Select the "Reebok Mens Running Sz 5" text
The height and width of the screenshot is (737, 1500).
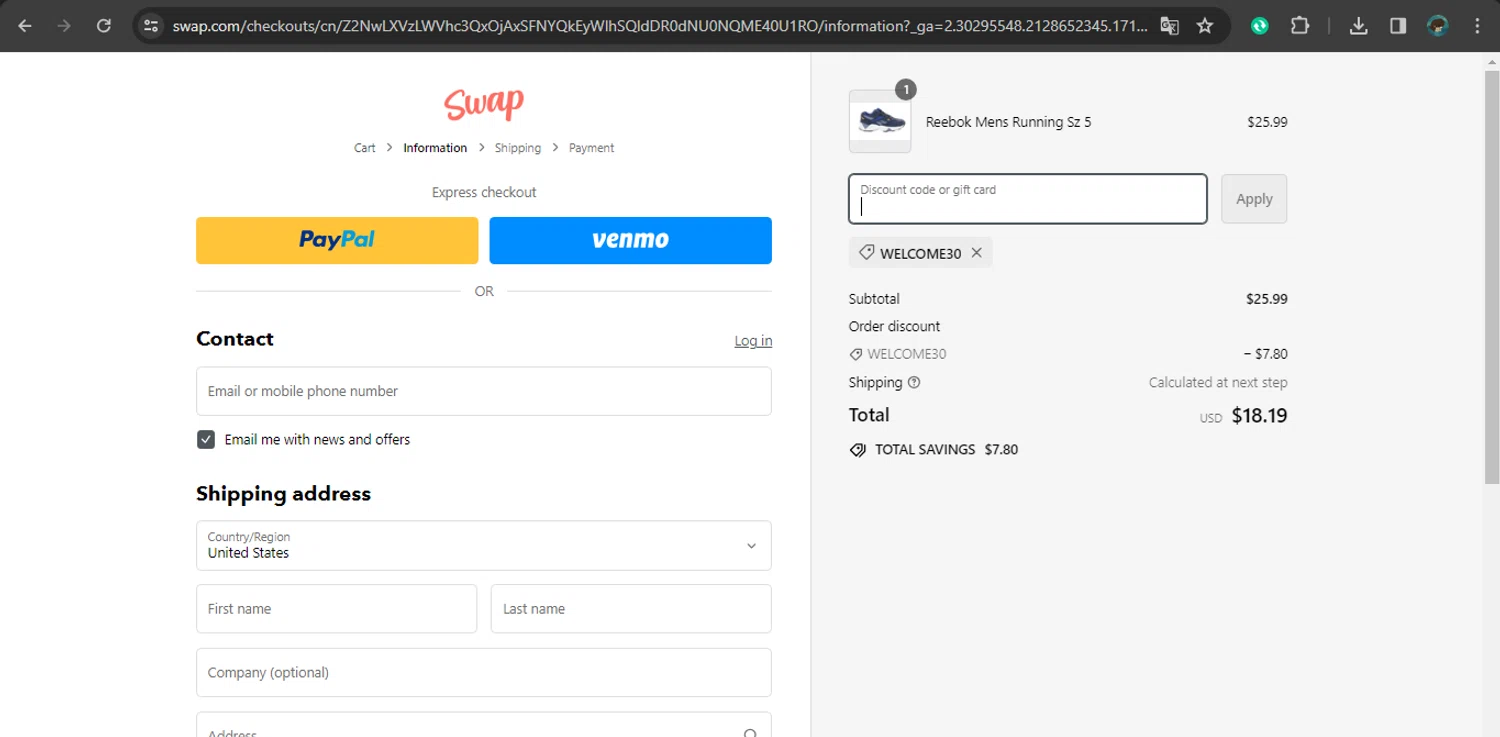click(1008, 122)
